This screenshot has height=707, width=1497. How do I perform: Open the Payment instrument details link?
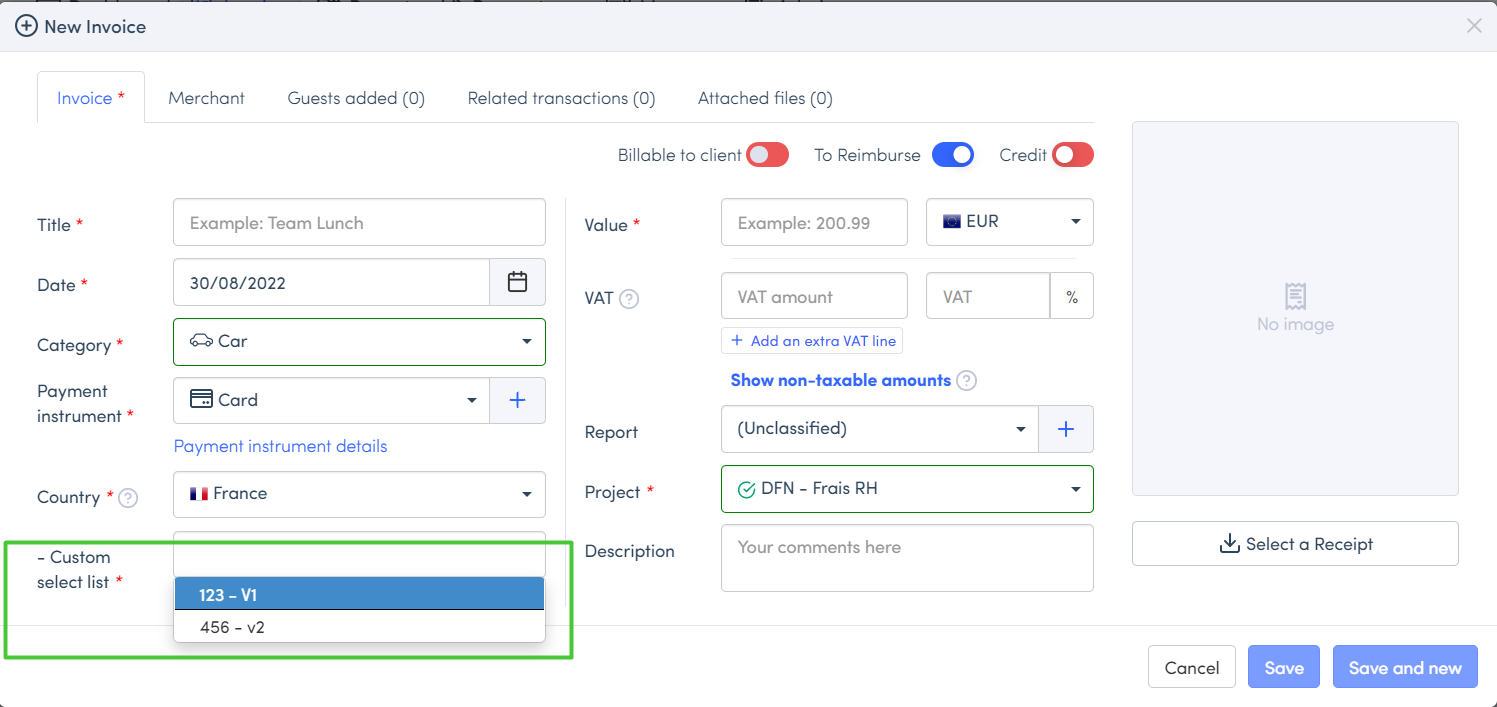click(x=280, y=446)
